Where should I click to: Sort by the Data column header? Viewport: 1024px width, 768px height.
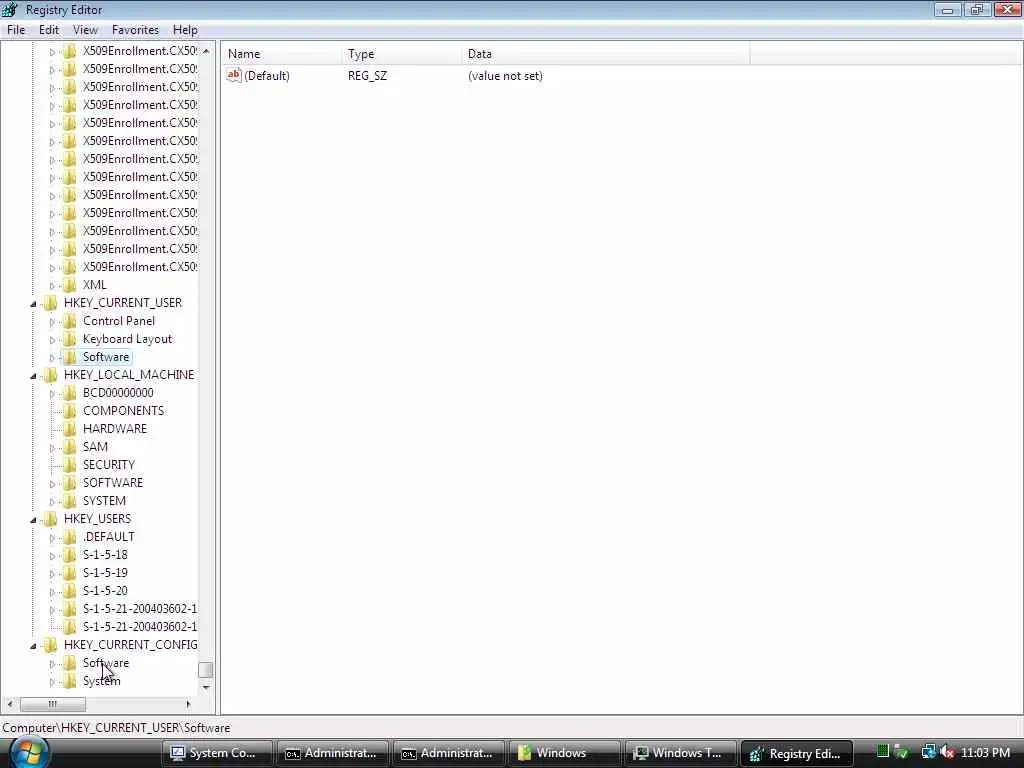click(x=606, y=54)
